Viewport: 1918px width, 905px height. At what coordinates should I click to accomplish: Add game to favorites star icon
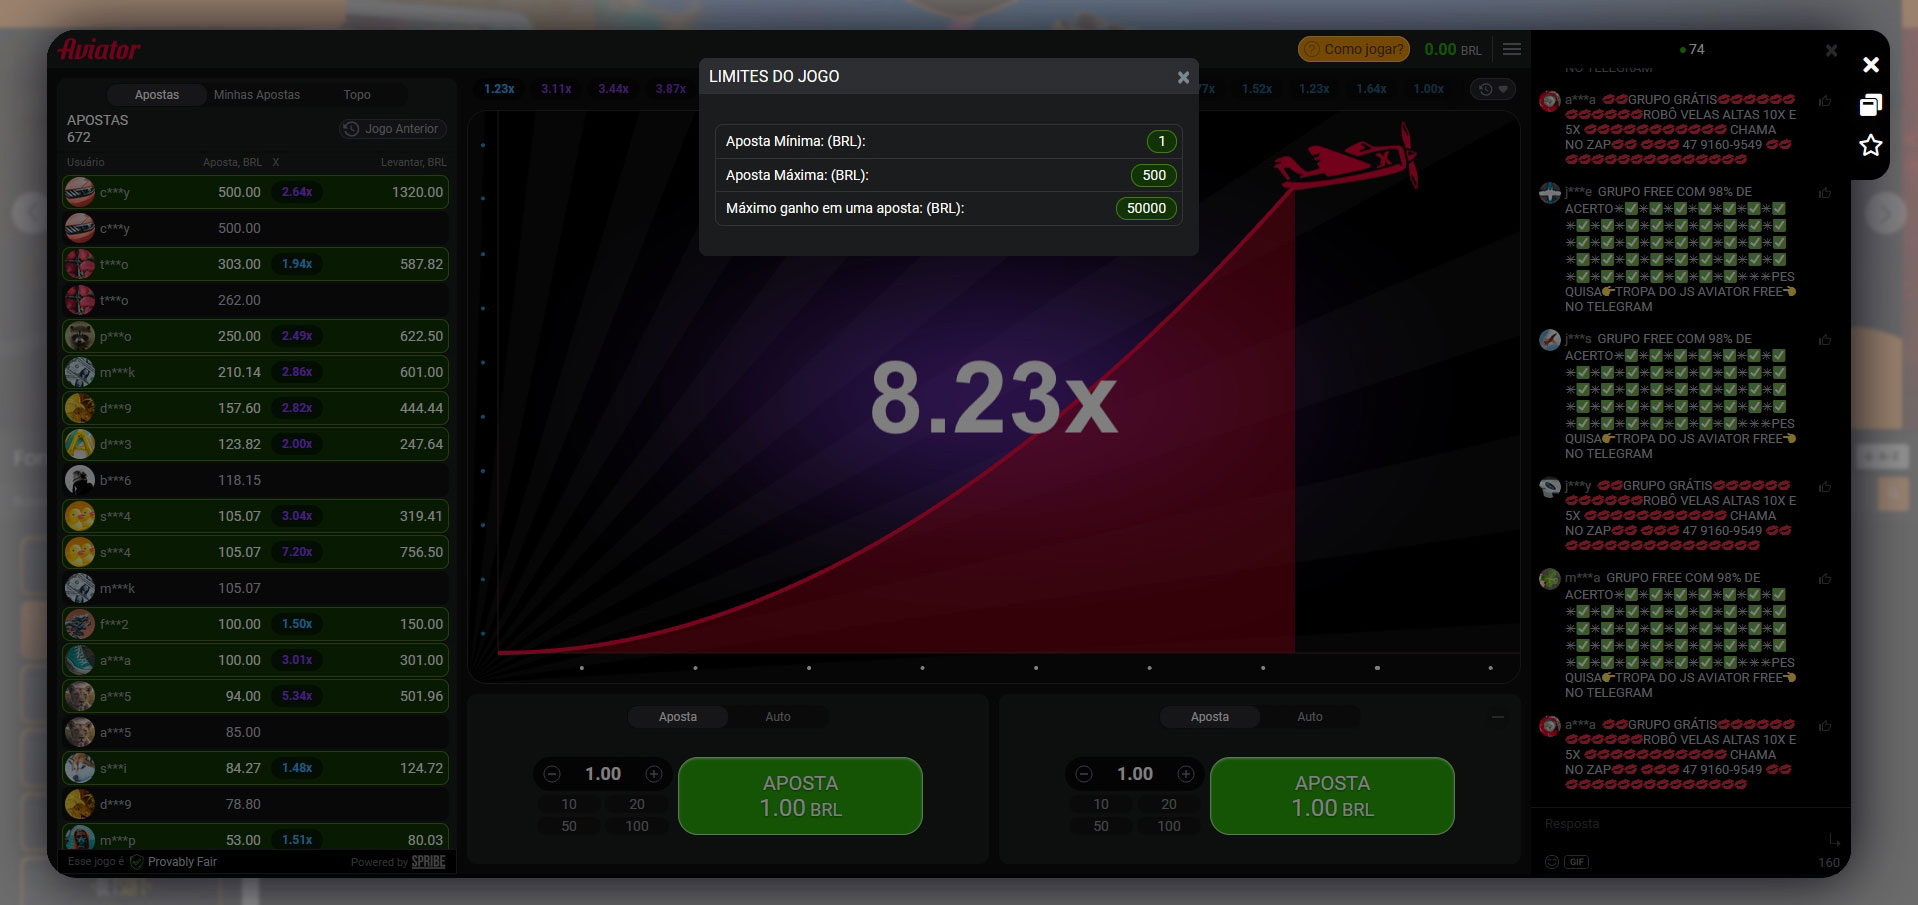click(1871, 146)
